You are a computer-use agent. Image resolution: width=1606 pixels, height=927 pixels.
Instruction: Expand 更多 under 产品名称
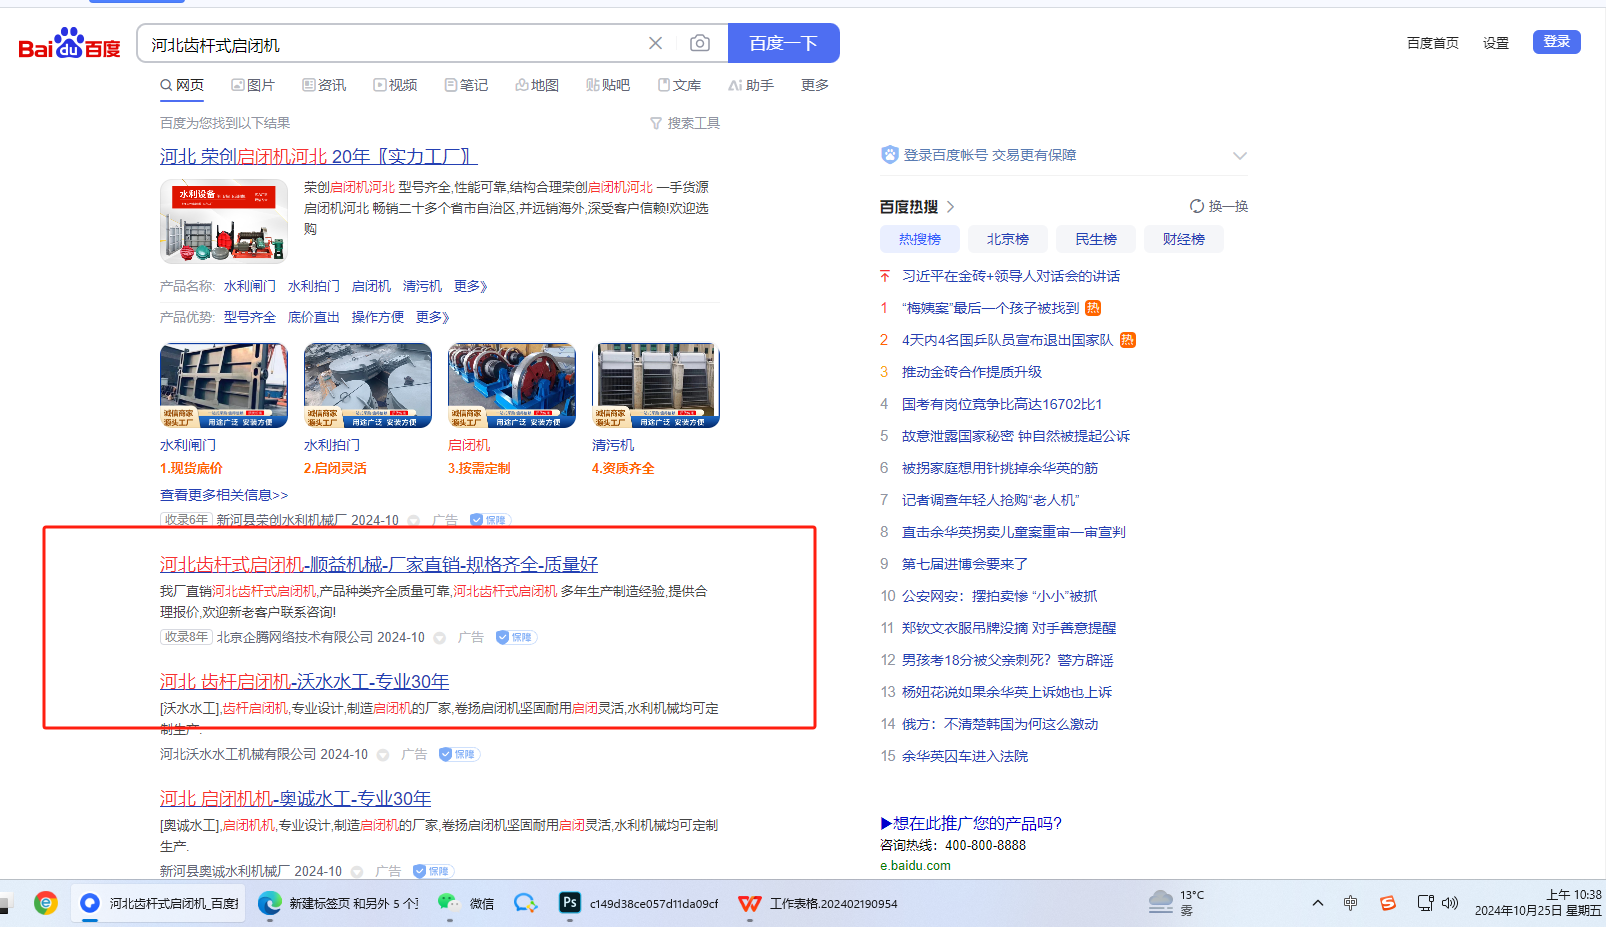tap(470, 286)
